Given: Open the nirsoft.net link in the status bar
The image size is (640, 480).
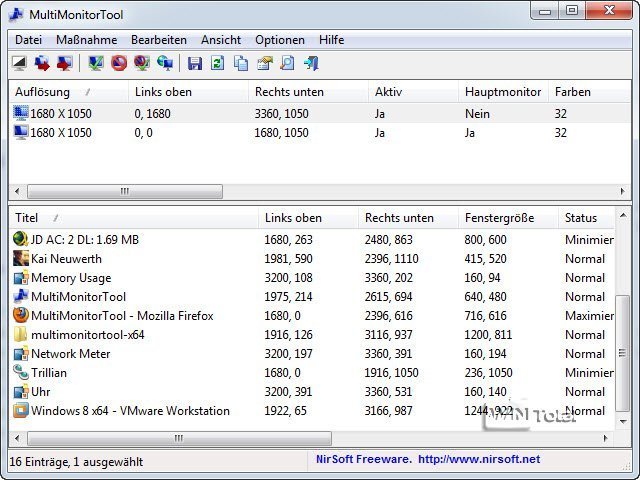Looking at the screenshot, I should 478,460.
